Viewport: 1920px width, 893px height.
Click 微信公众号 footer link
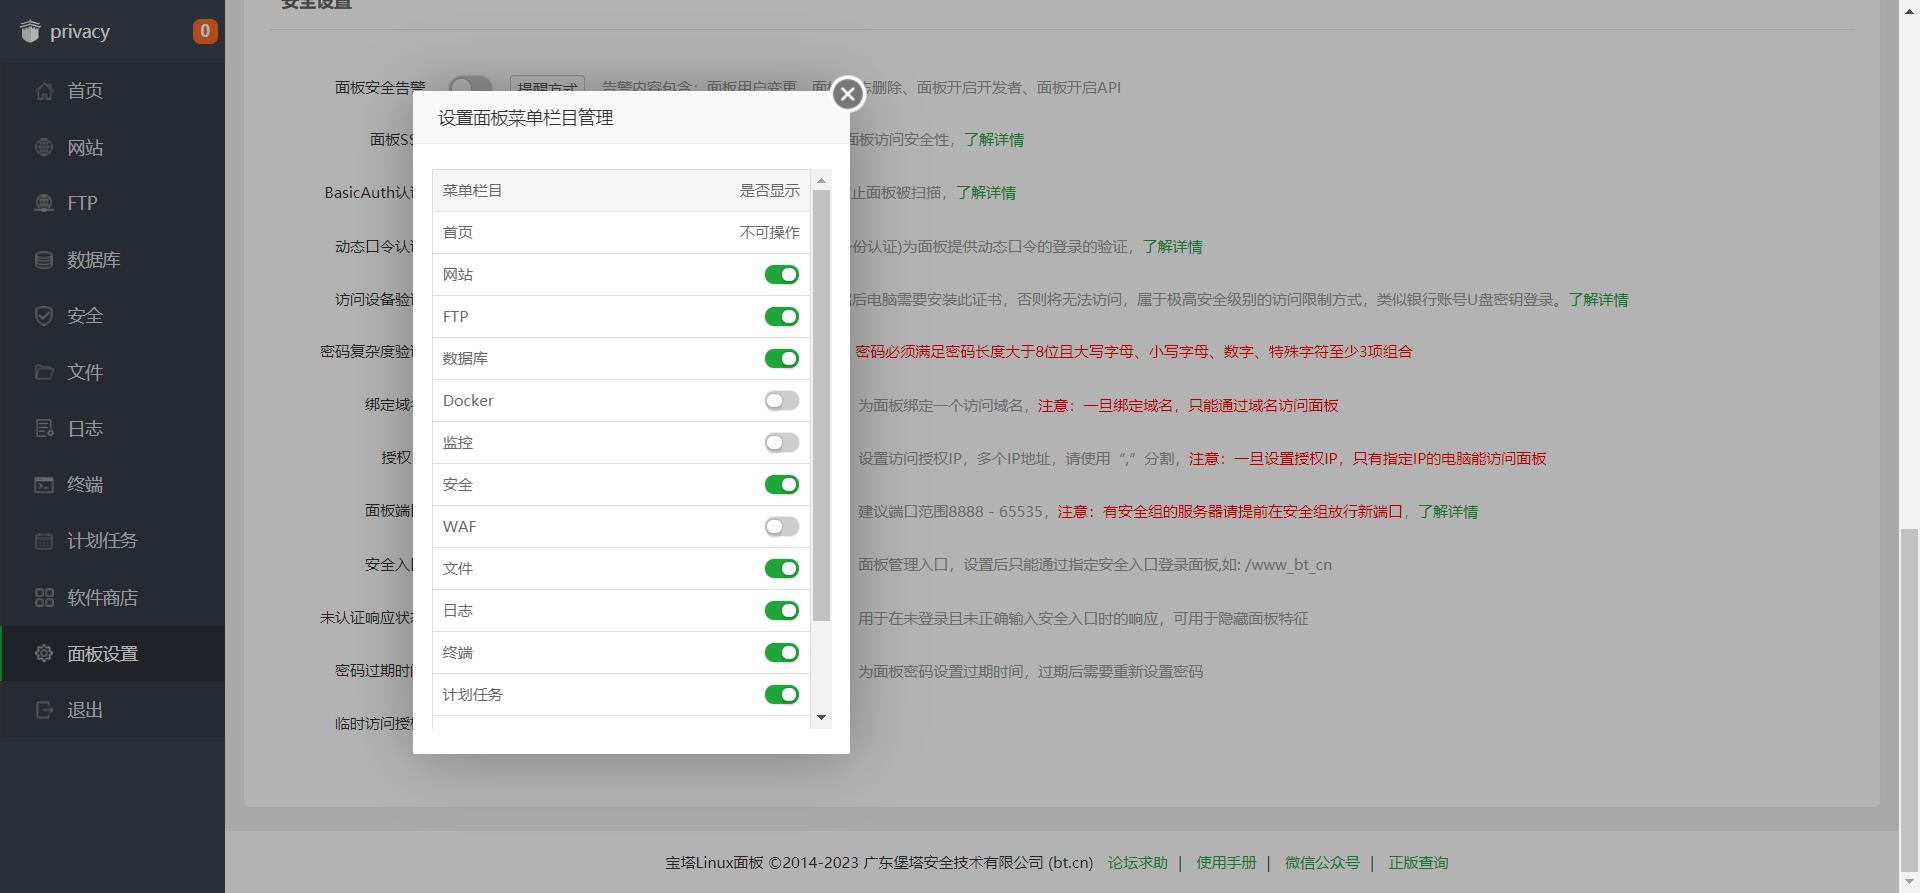tap(1322, 863)
